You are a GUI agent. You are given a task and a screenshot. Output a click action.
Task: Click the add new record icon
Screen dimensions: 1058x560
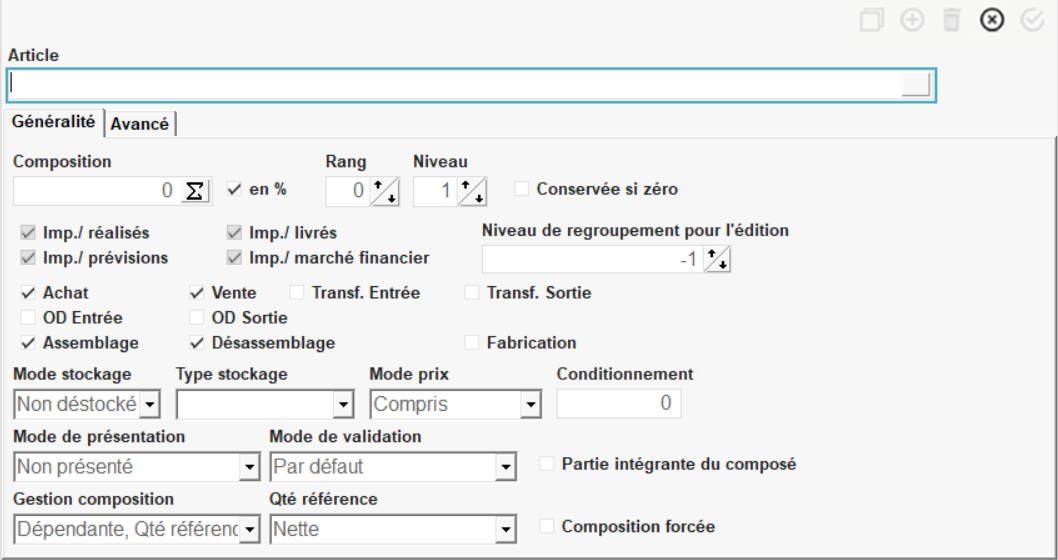(x=912, y=20)
